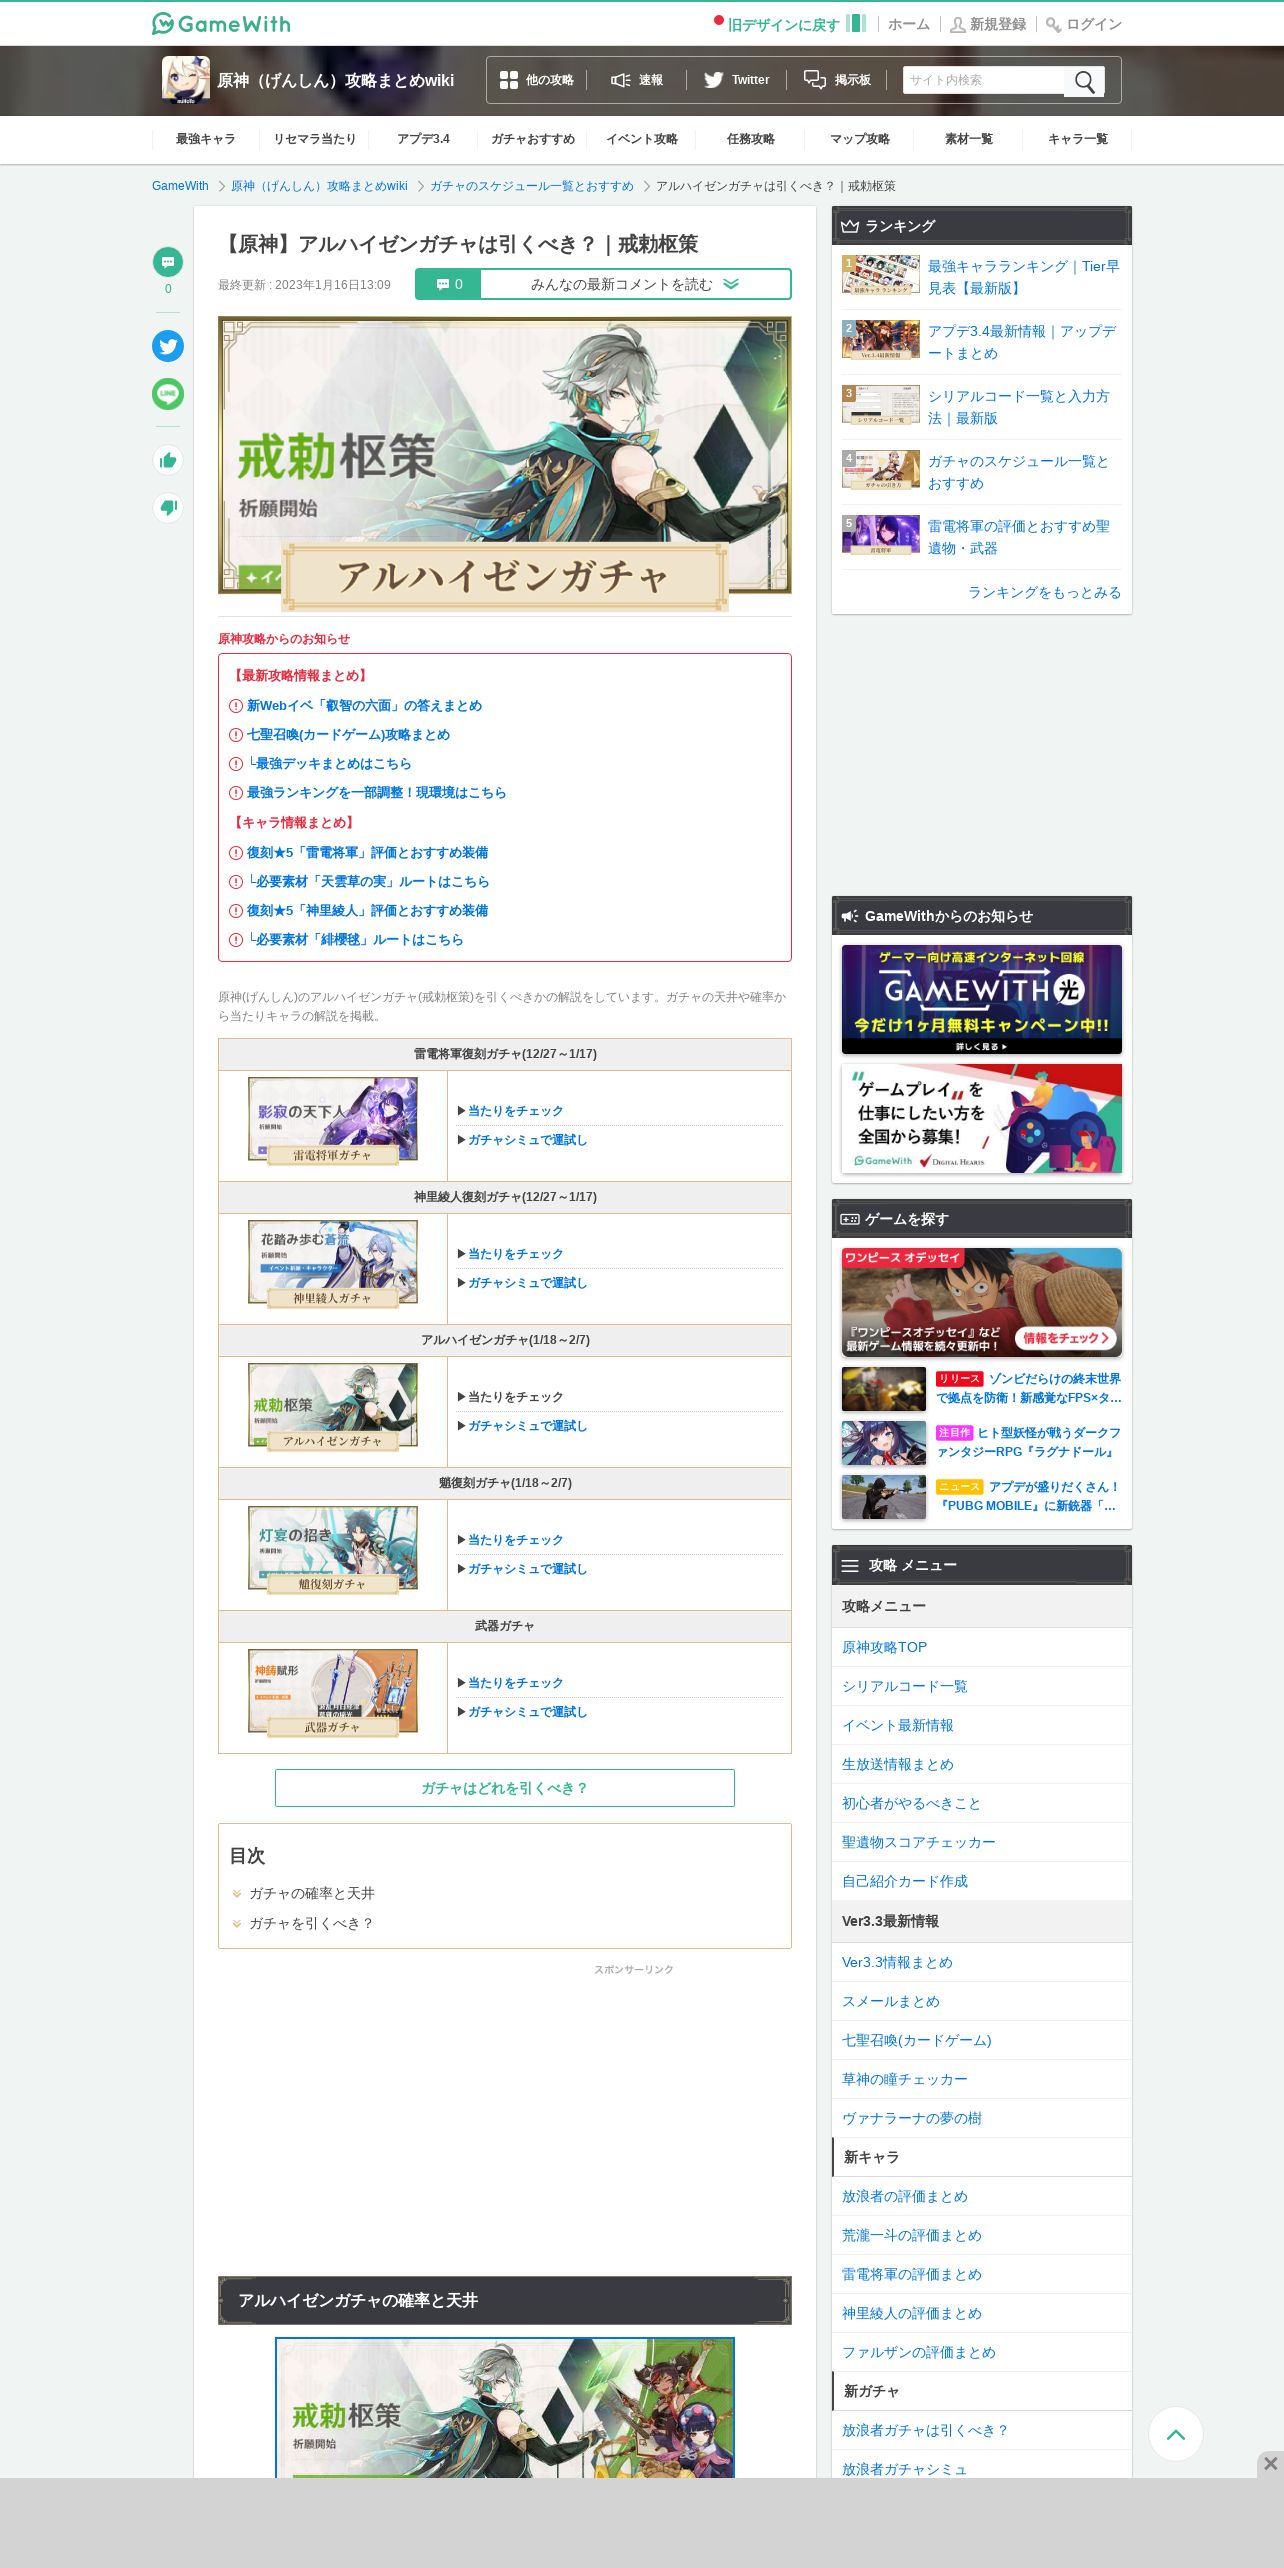Open イベント攻略 nav tab

coord(642,139)
